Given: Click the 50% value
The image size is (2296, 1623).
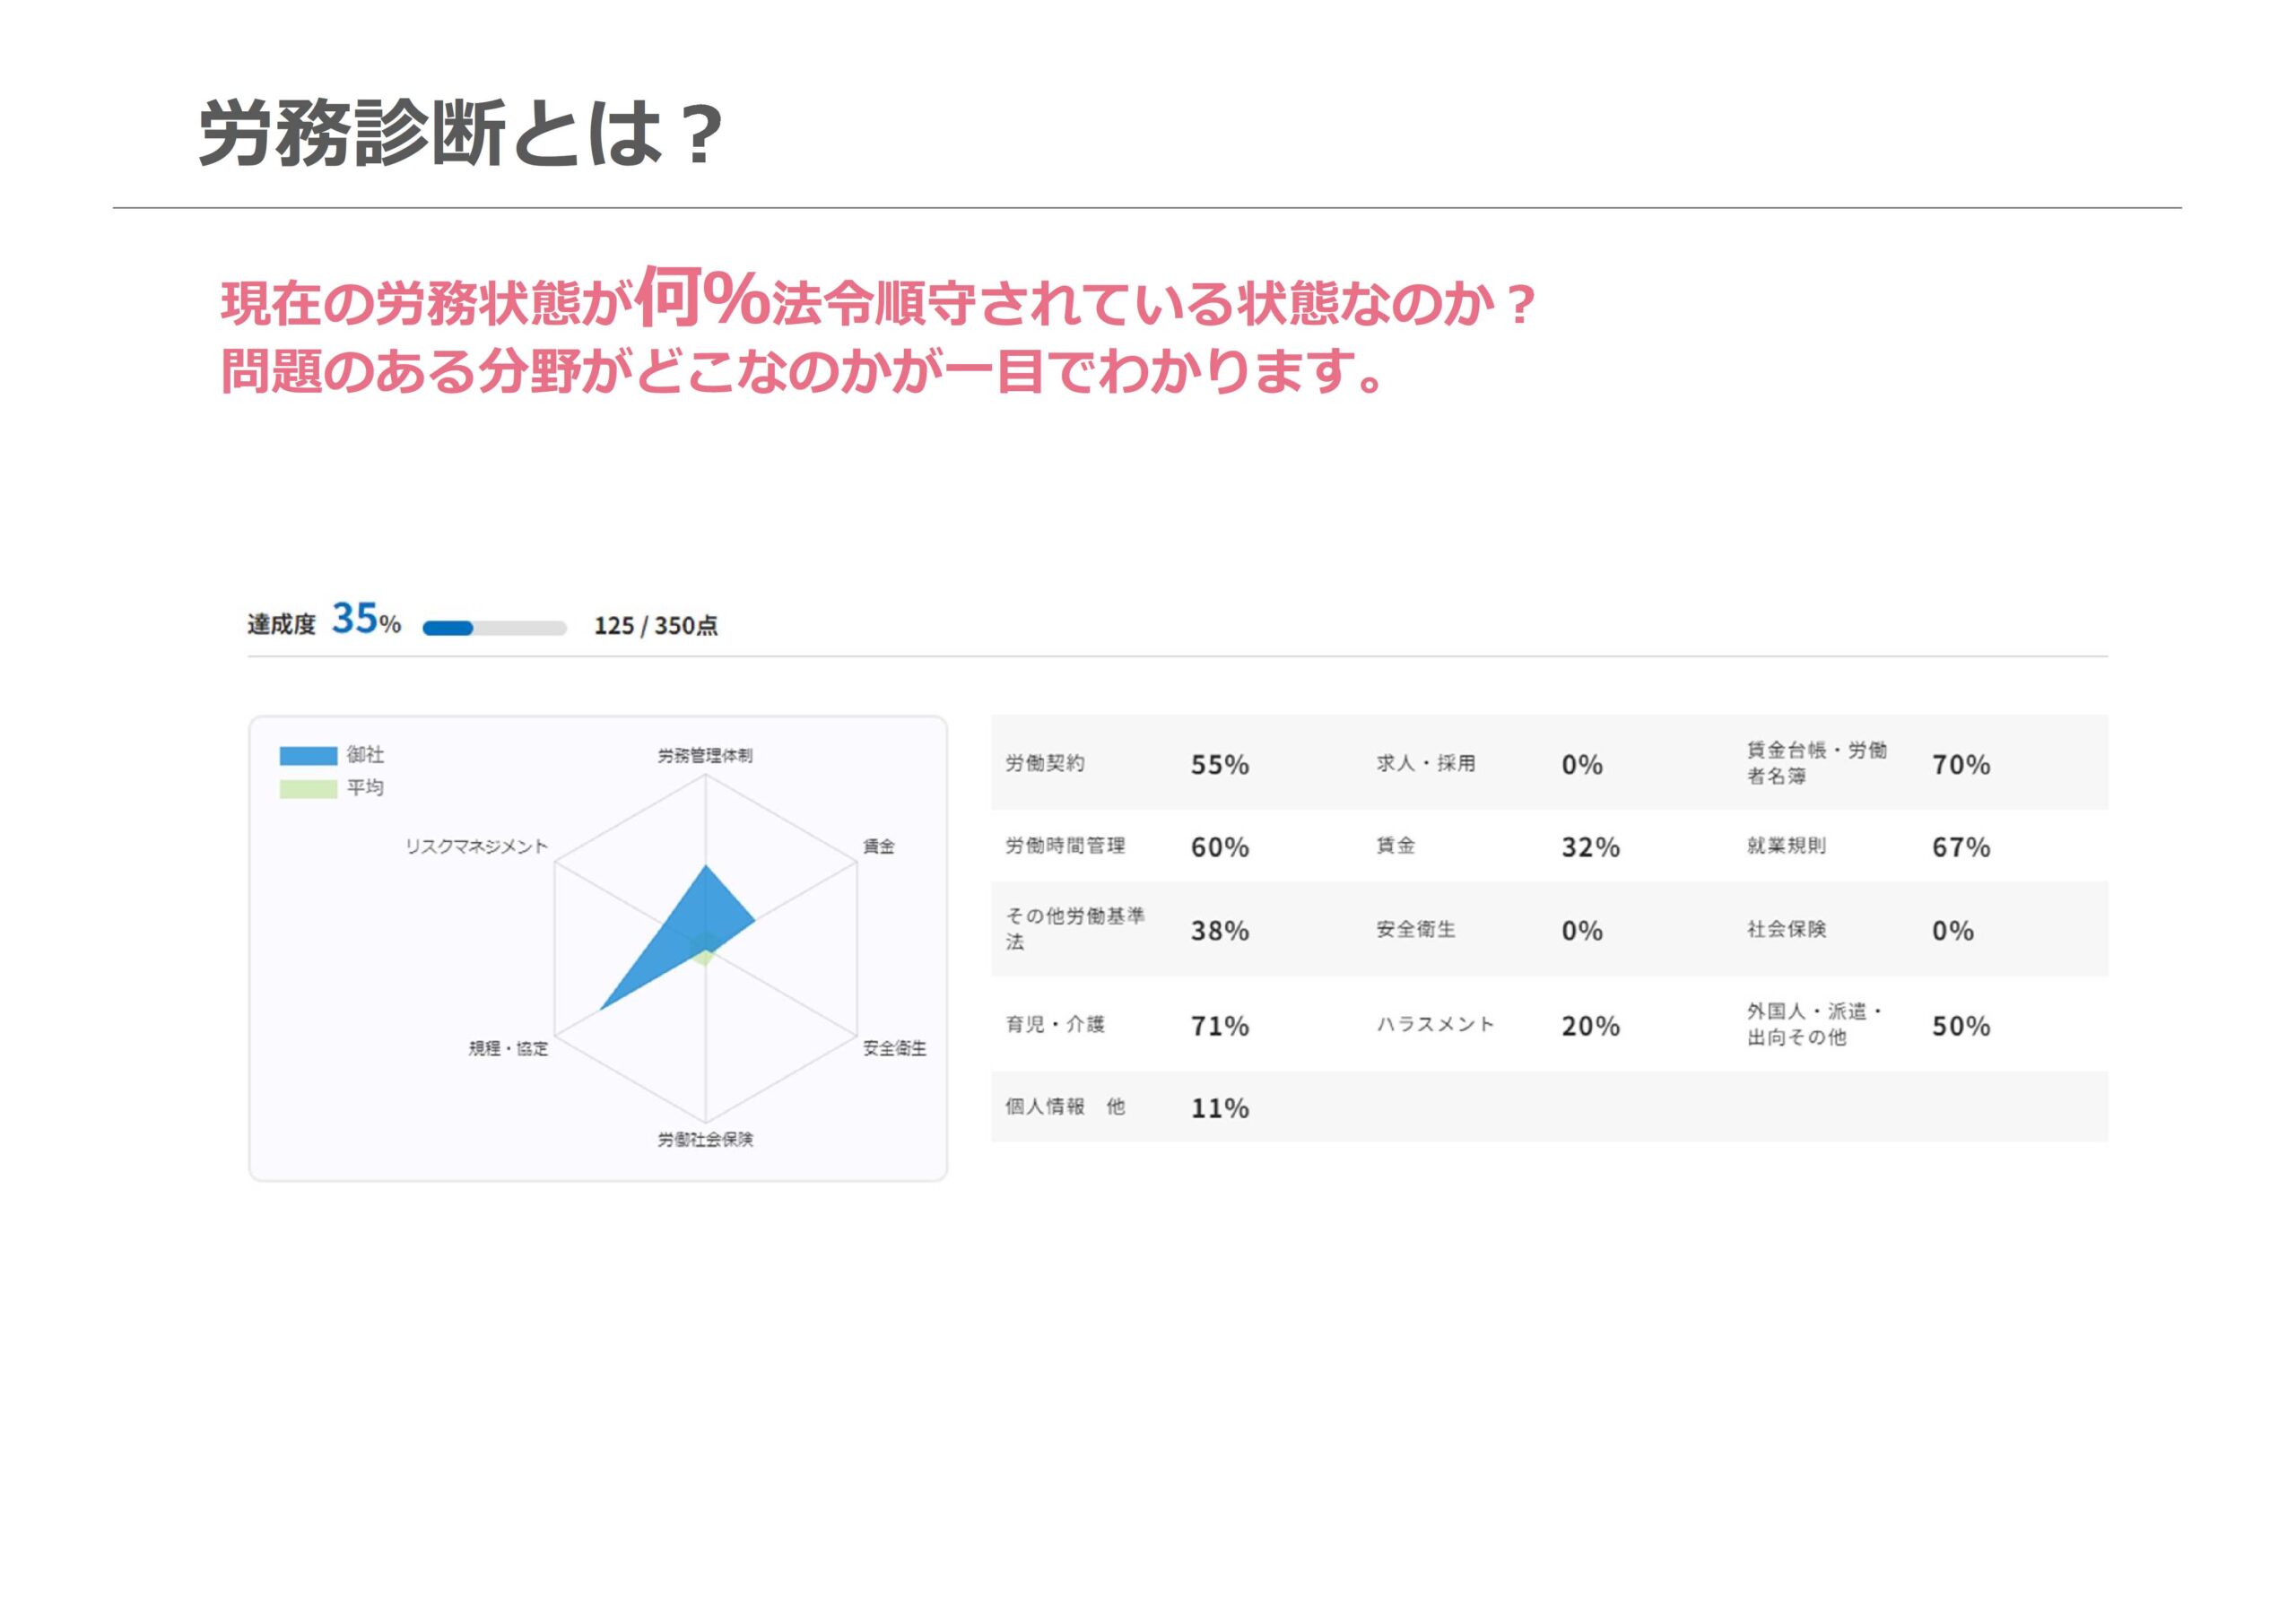Looking at the screenshot, I should pyautogui.click(x=1960, y=1026).
